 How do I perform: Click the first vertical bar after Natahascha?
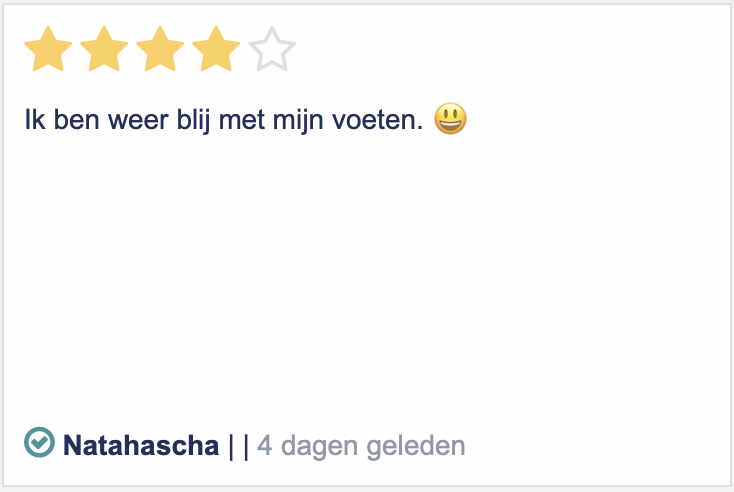[x=231, y=445]
